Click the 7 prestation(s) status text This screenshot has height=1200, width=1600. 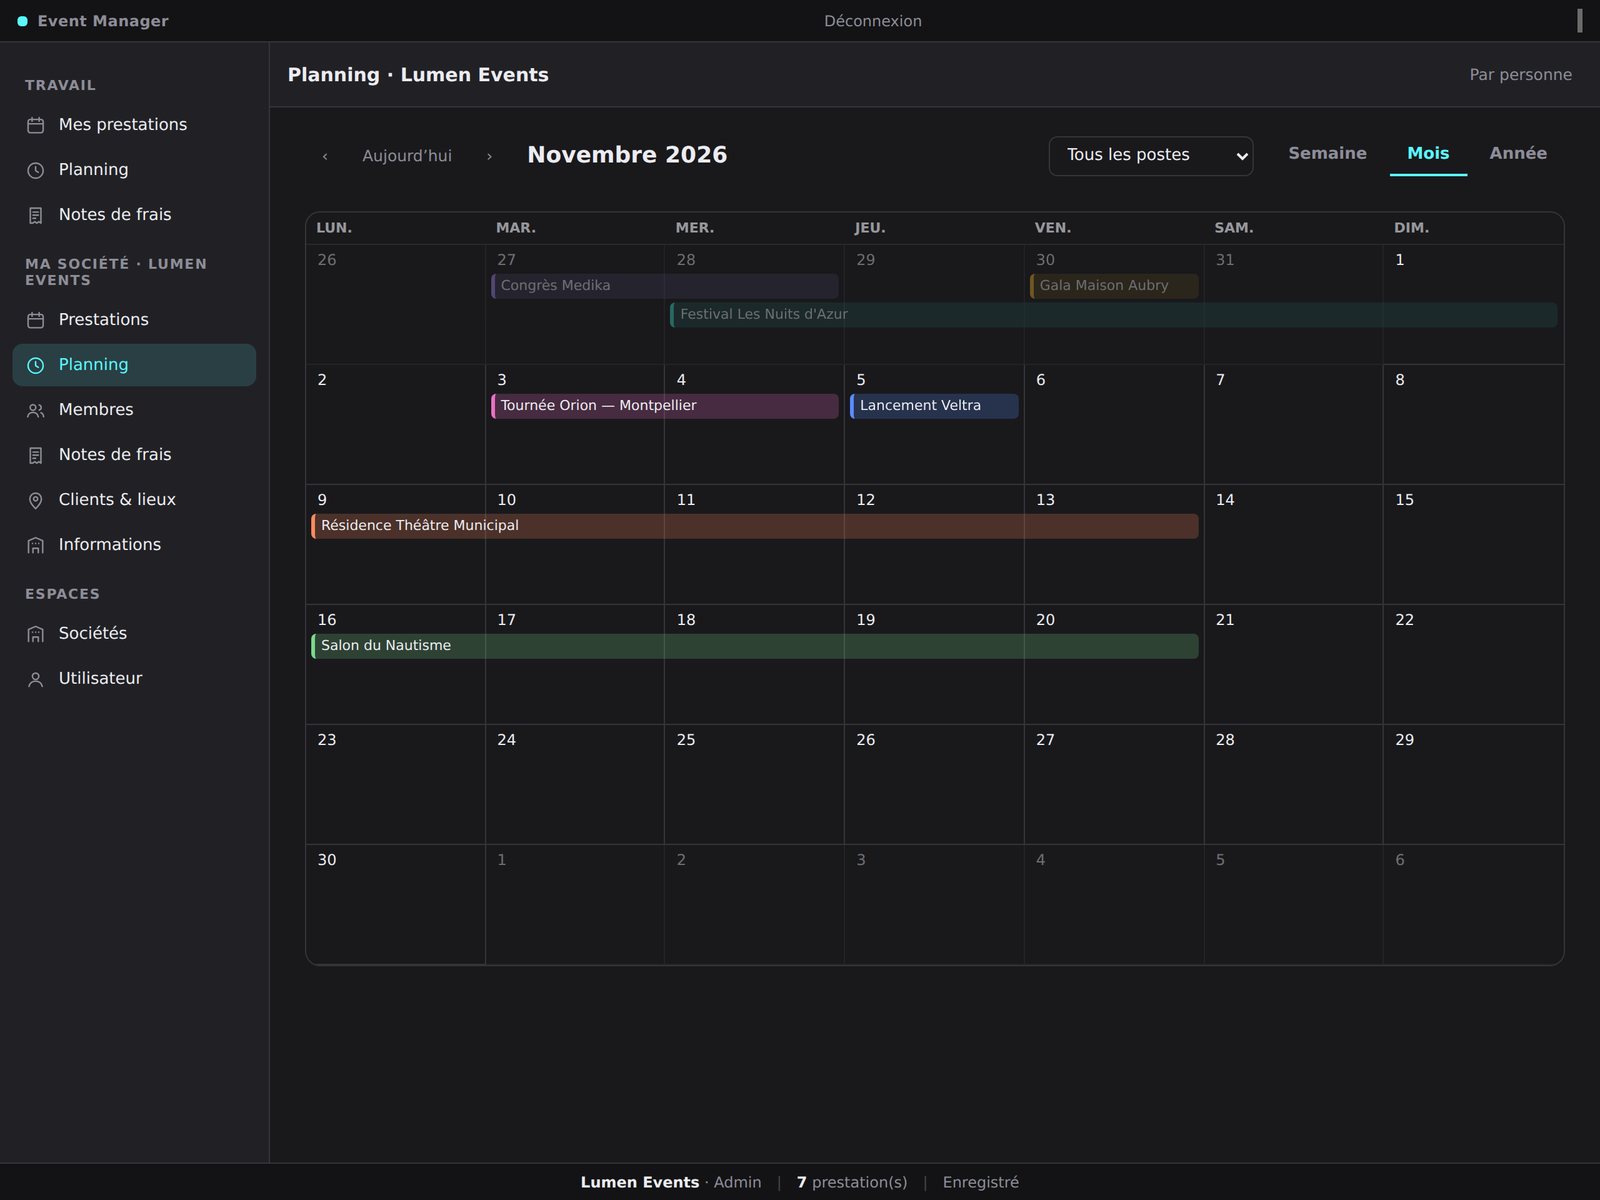(852, 1182)
